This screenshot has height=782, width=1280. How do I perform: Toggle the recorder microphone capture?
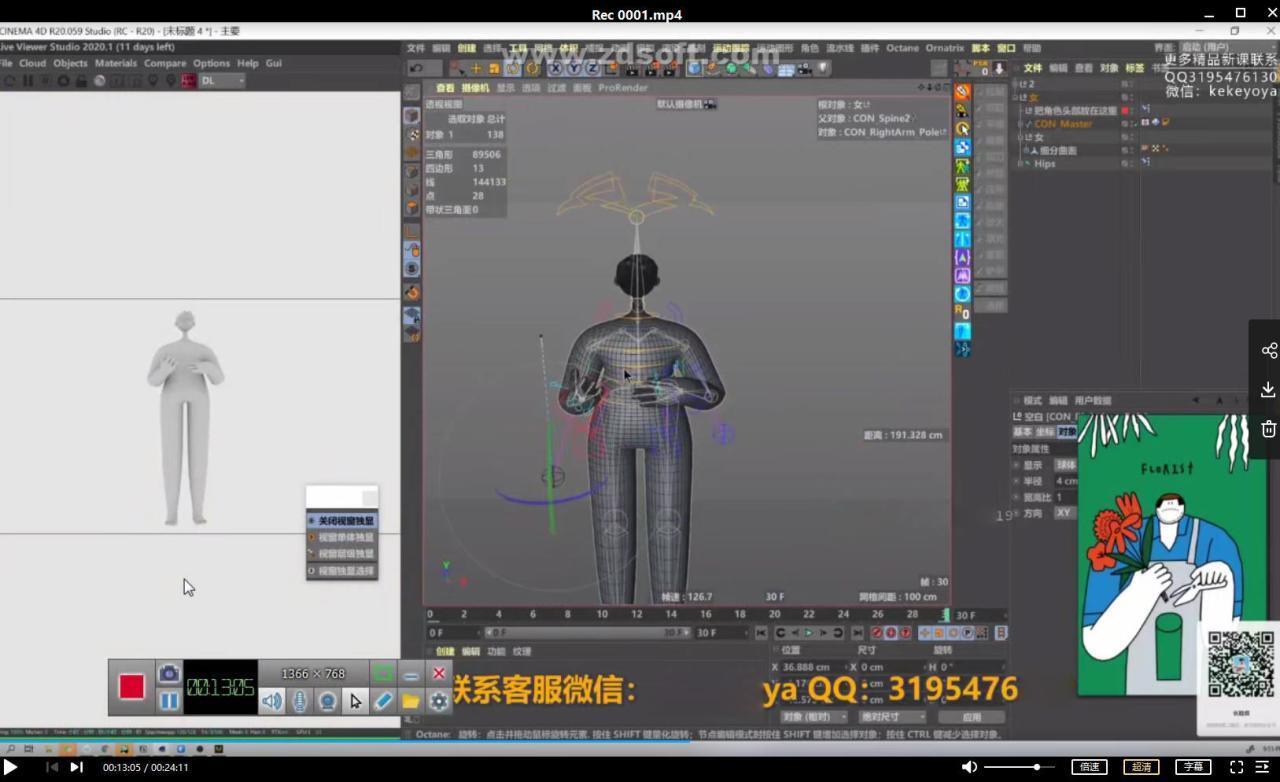(x=299, y=702)
